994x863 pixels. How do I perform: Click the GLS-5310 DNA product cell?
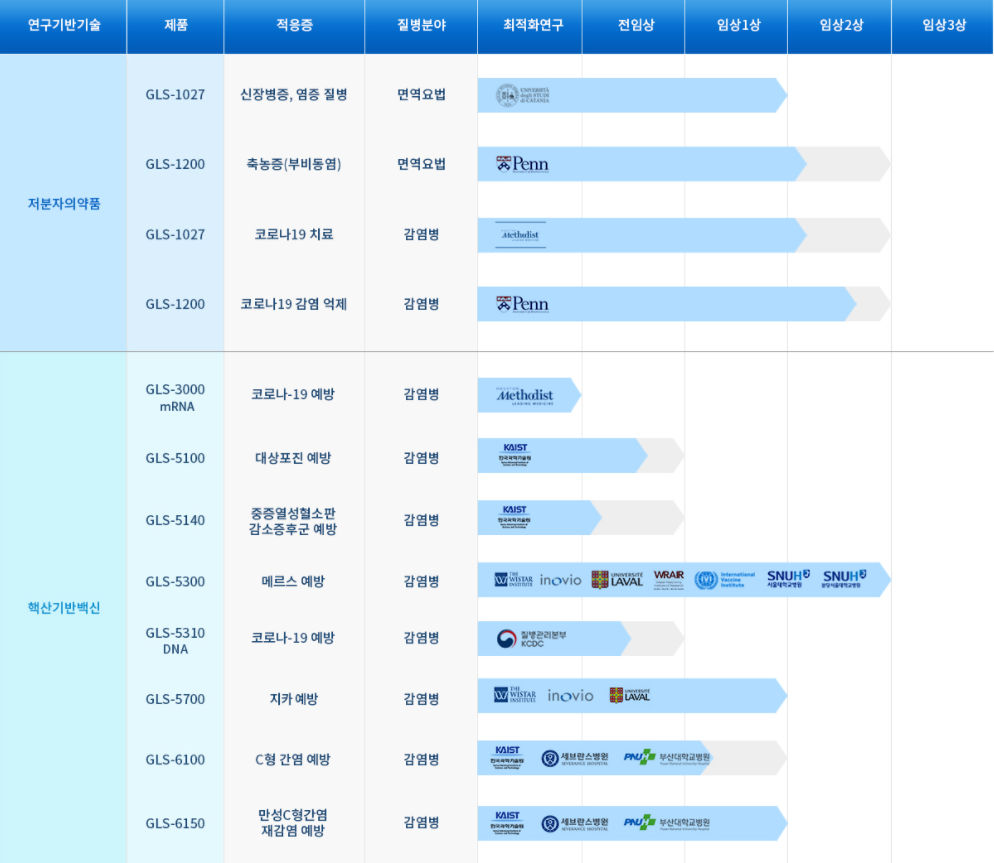(175, 640)
